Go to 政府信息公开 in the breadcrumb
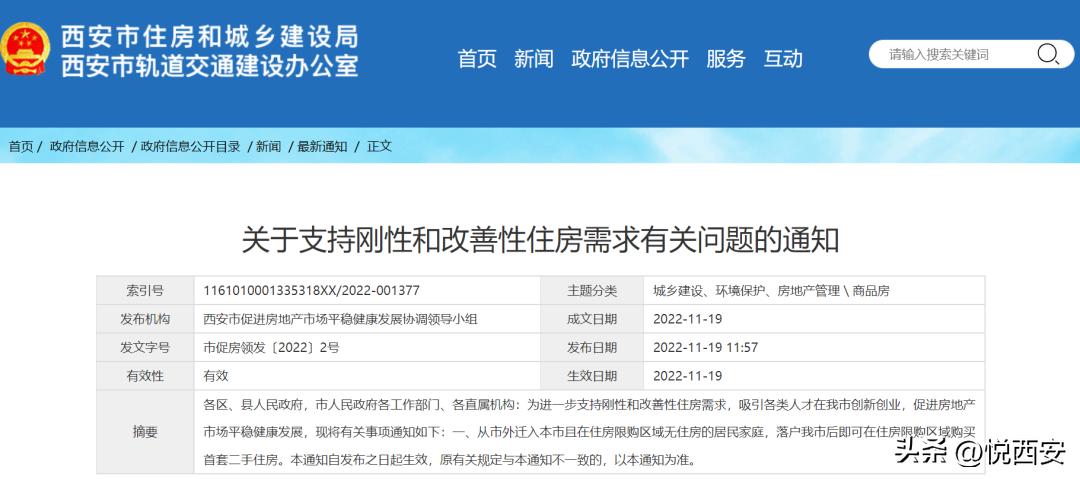Viewport: 1080px width, 479px height. point(87,146)
